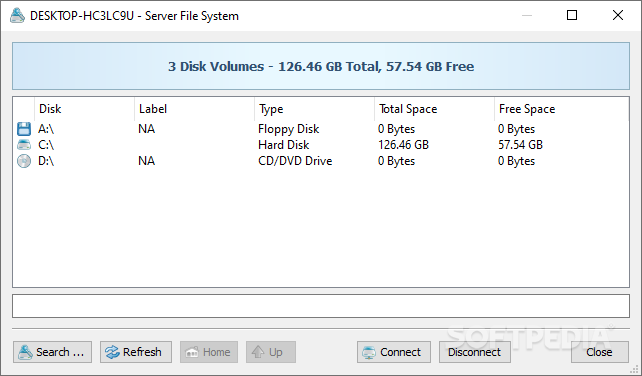Sort by the Type column header
Screen dimensions: 642x376
point(314,109)
